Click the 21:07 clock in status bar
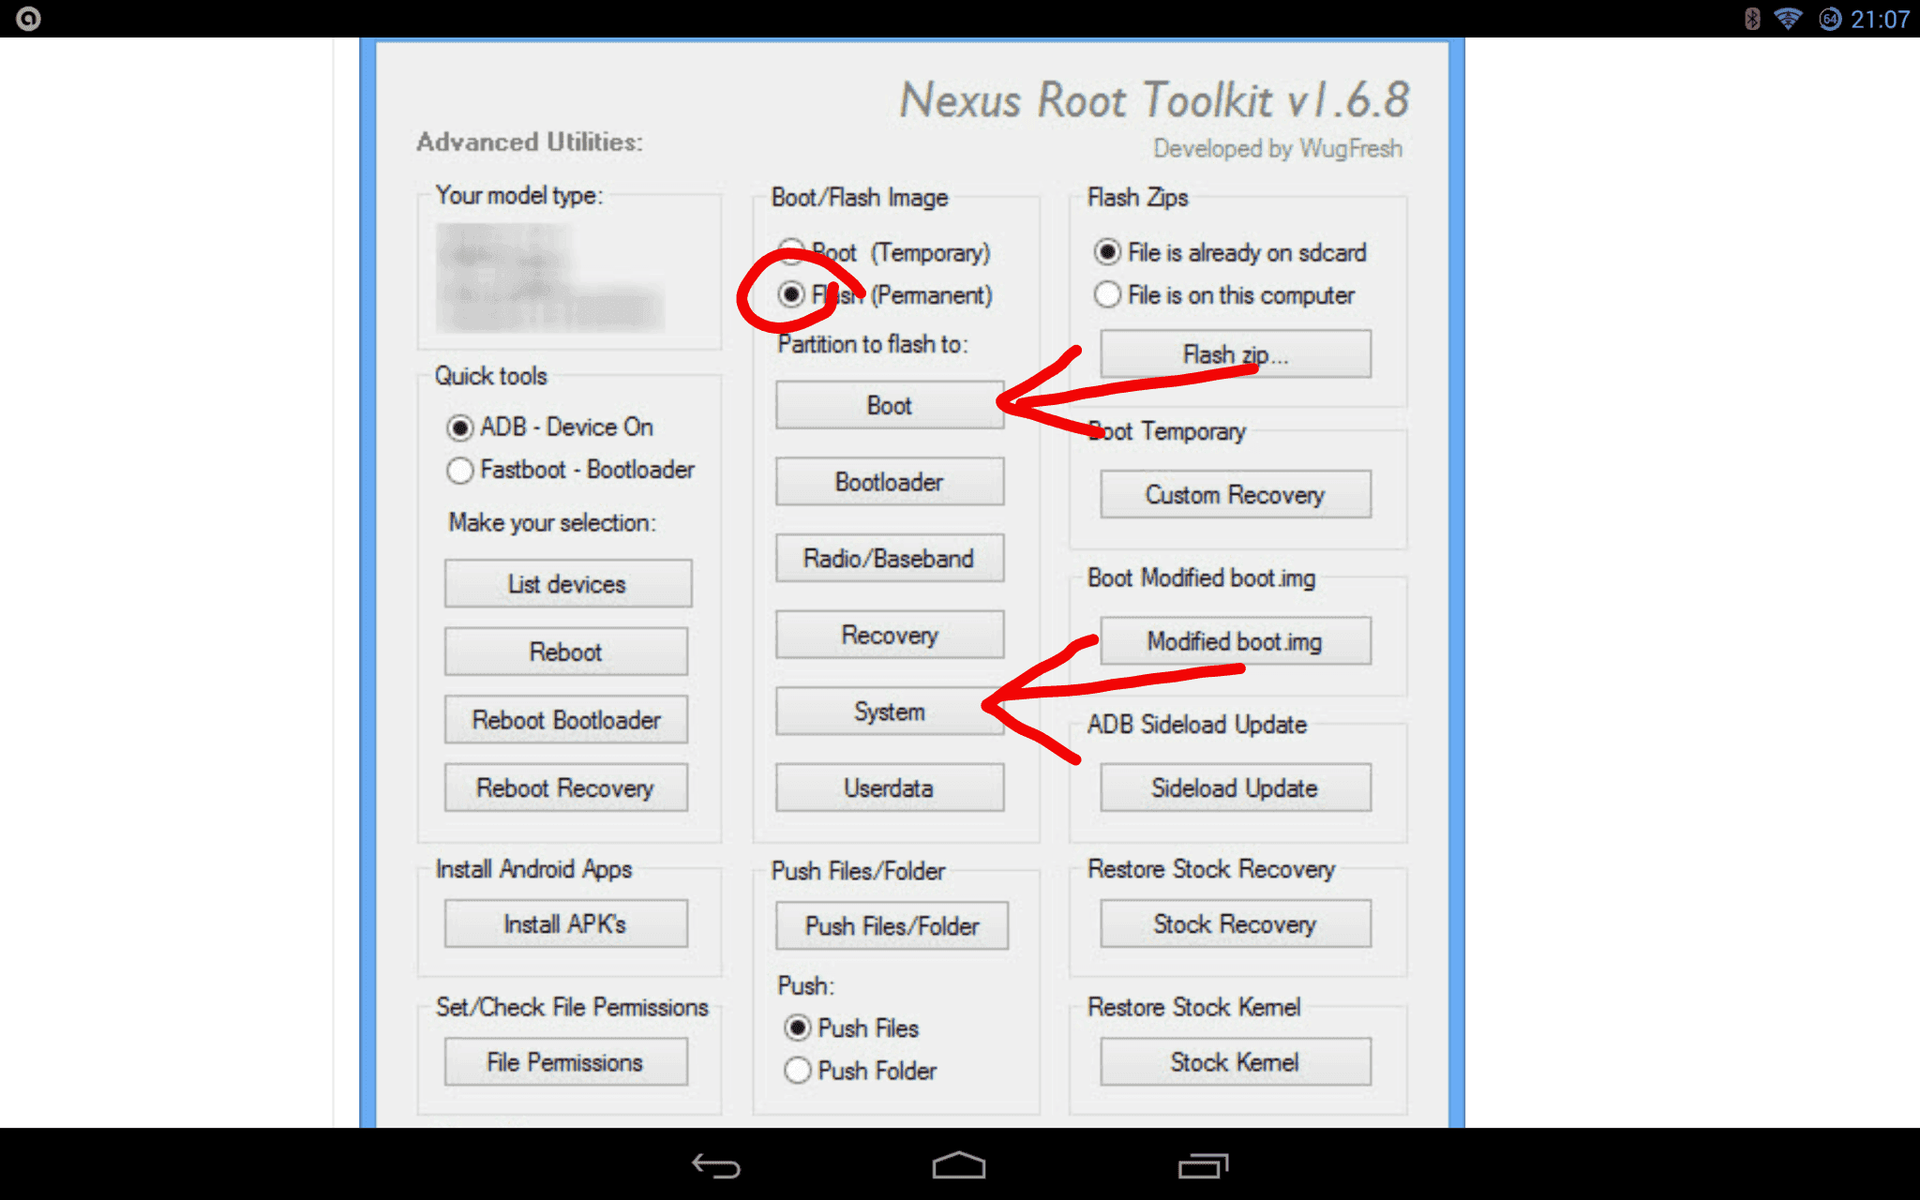The height and width of the screenshot is (1200, 1920). click(1880, 19)
